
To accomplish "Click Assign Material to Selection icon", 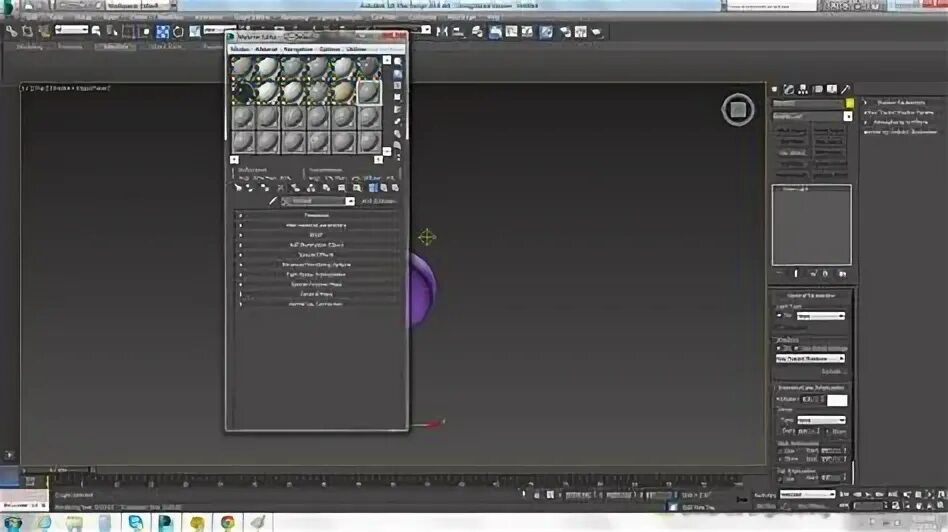I will (265, 188).
